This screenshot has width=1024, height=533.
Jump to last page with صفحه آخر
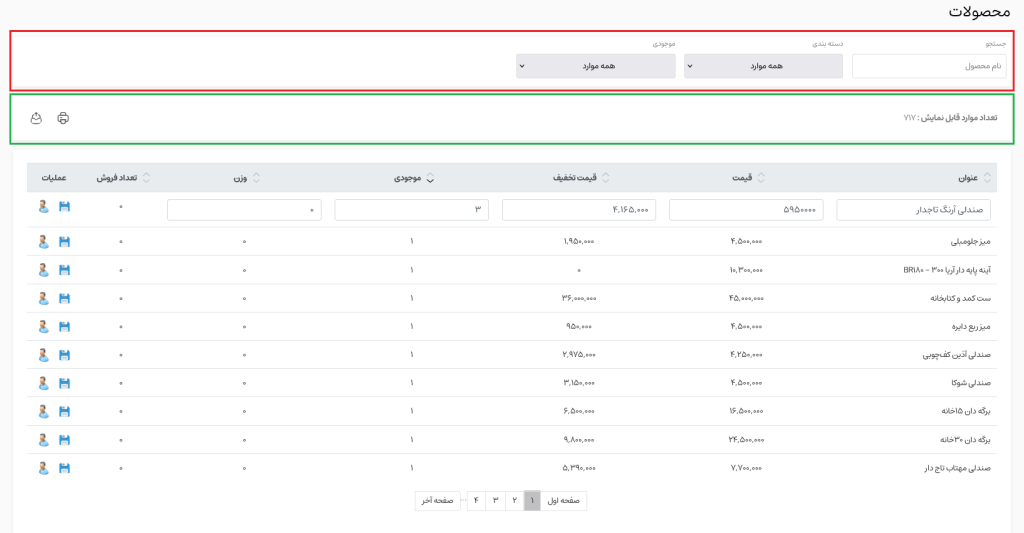[437, 500]
